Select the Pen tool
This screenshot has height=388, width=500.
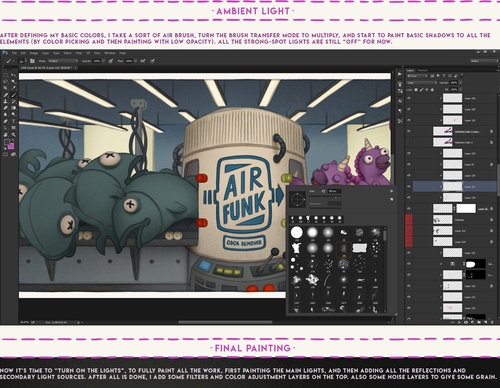[6, 121]
